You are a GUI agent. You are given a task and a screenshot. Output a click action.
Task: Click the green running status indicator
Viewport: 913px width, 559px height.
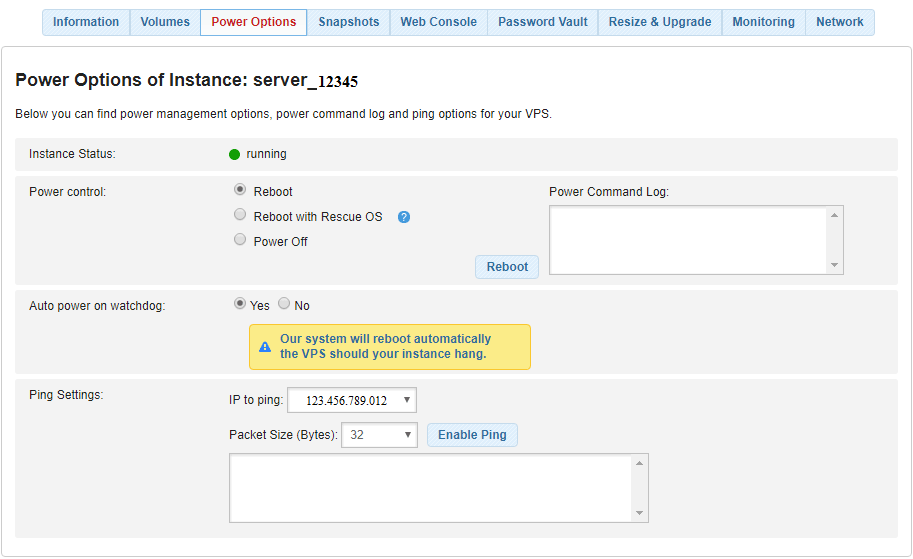click(x=234, y=154)
